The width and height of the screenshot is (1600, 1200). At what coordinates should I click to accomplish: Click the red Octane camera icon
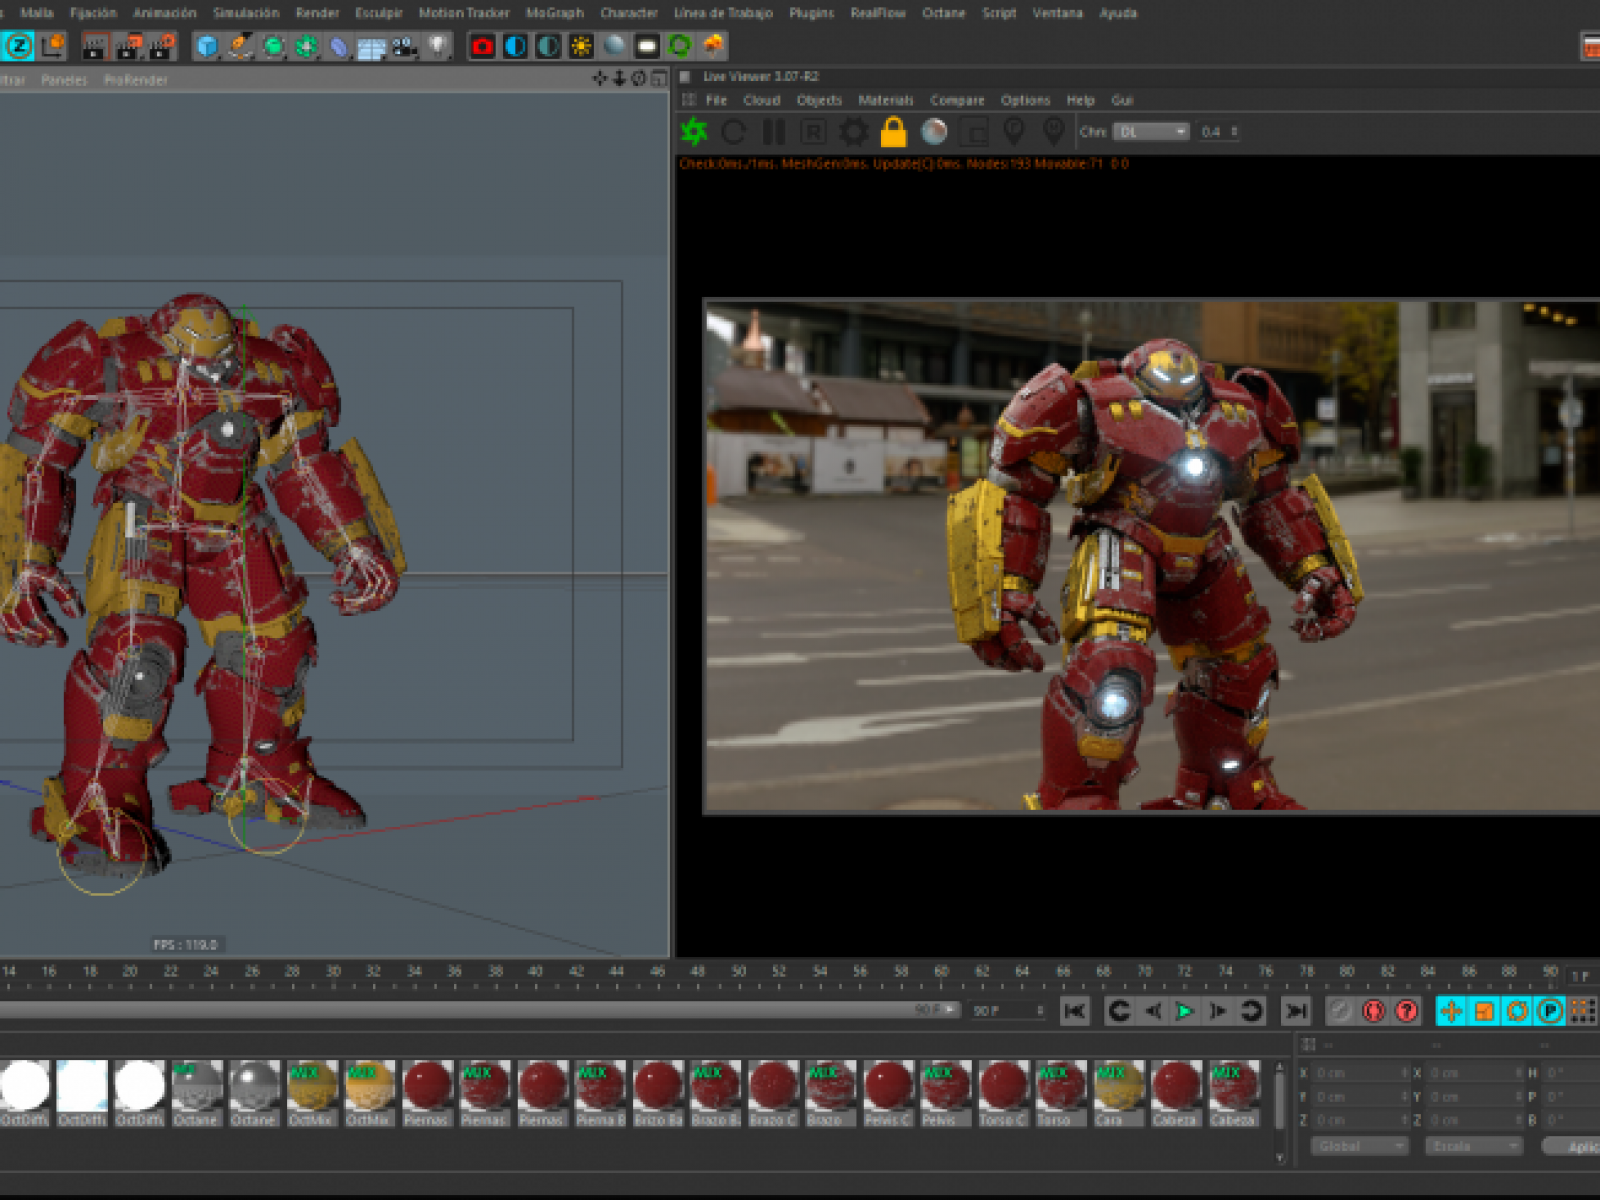[483, 46]
